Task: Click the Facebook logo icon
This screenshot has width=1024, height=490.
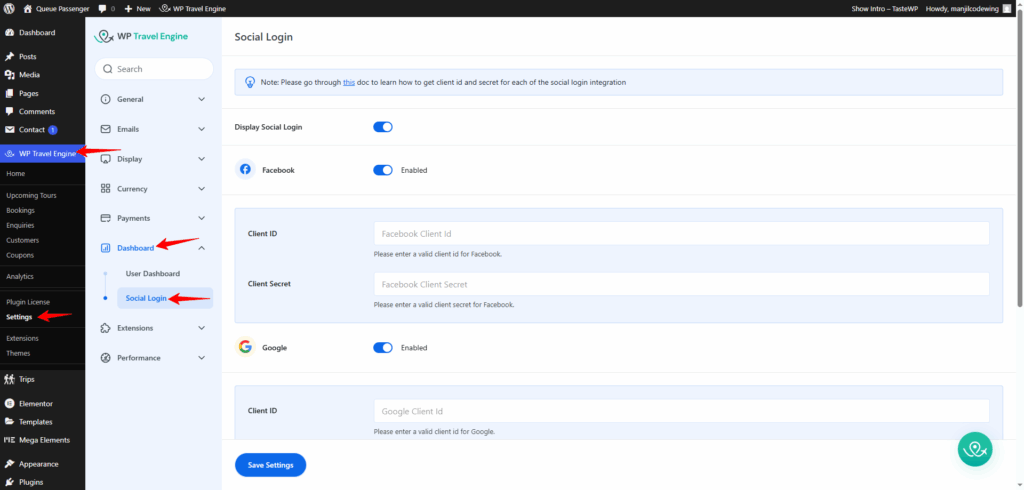Action: [245, 170]
